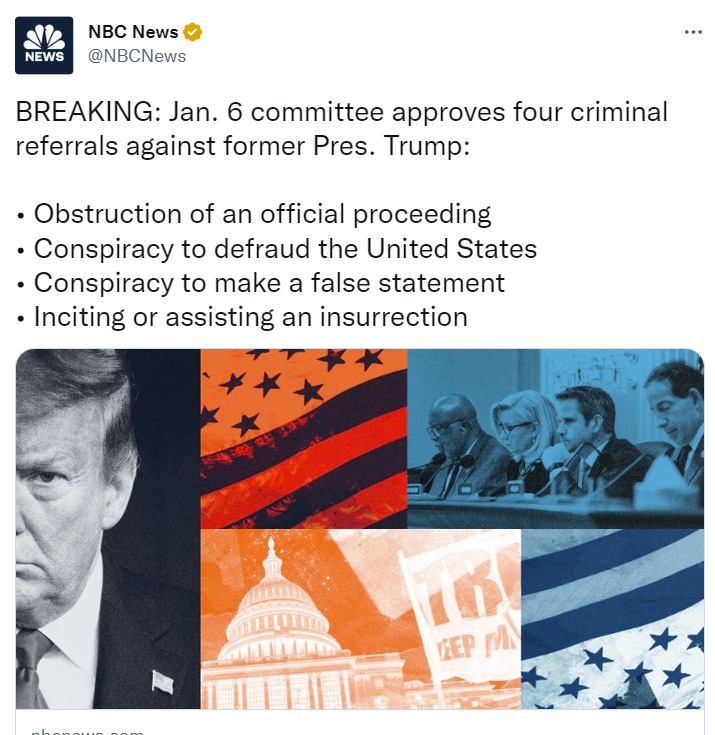Open the black-and-white Trump portrait panel

(108, 528)
